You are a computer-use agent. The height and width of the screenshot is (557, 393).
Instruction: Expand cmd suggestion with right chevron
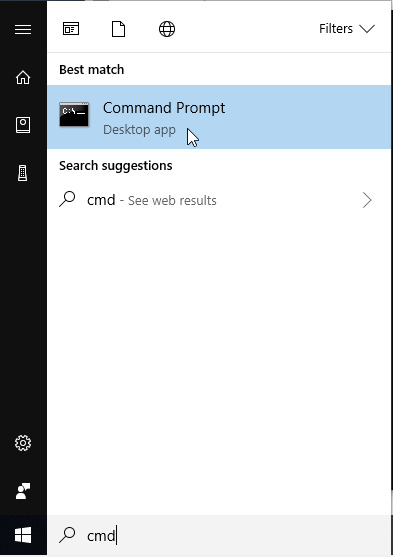(367, 200)
